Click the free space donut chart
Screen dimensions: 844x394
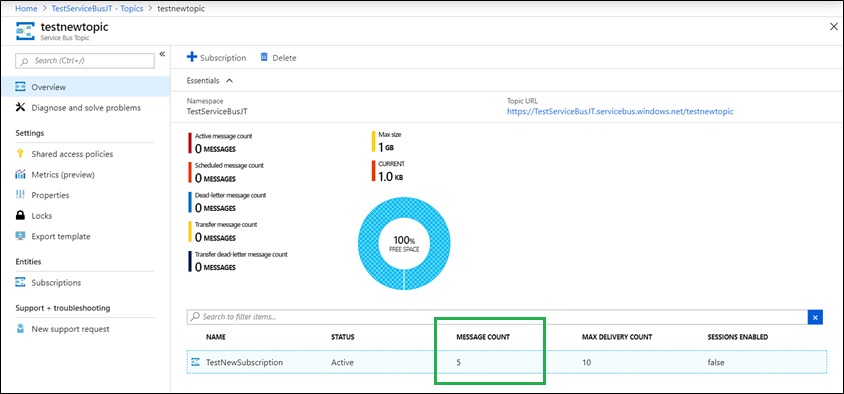pos(404,244)
